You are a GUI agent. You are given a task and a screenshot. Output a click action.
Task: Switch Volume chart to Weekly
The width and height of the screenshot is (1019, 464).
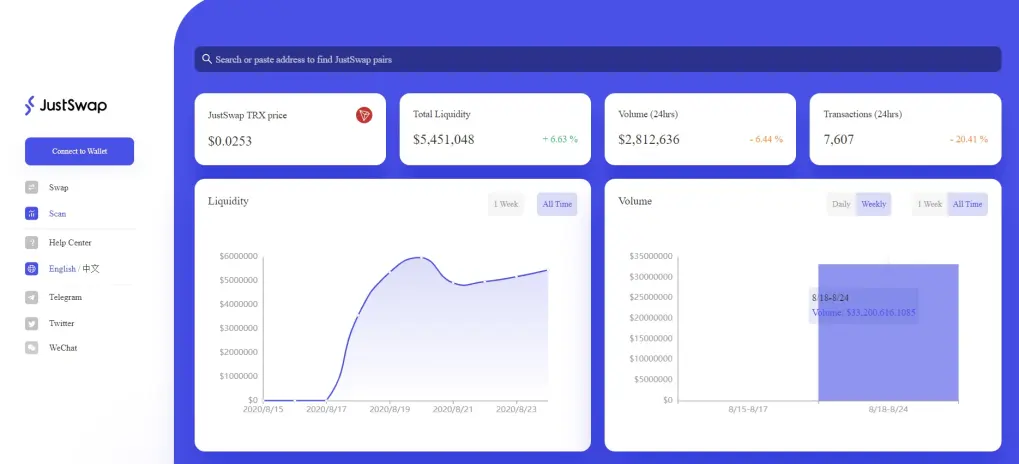coord(873,204)
